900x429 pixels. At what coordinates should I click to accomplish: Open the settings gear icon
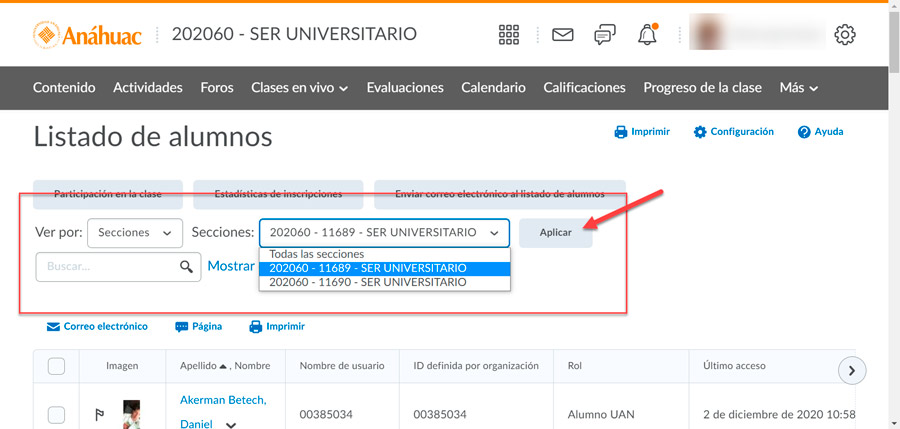coord(845,35)
